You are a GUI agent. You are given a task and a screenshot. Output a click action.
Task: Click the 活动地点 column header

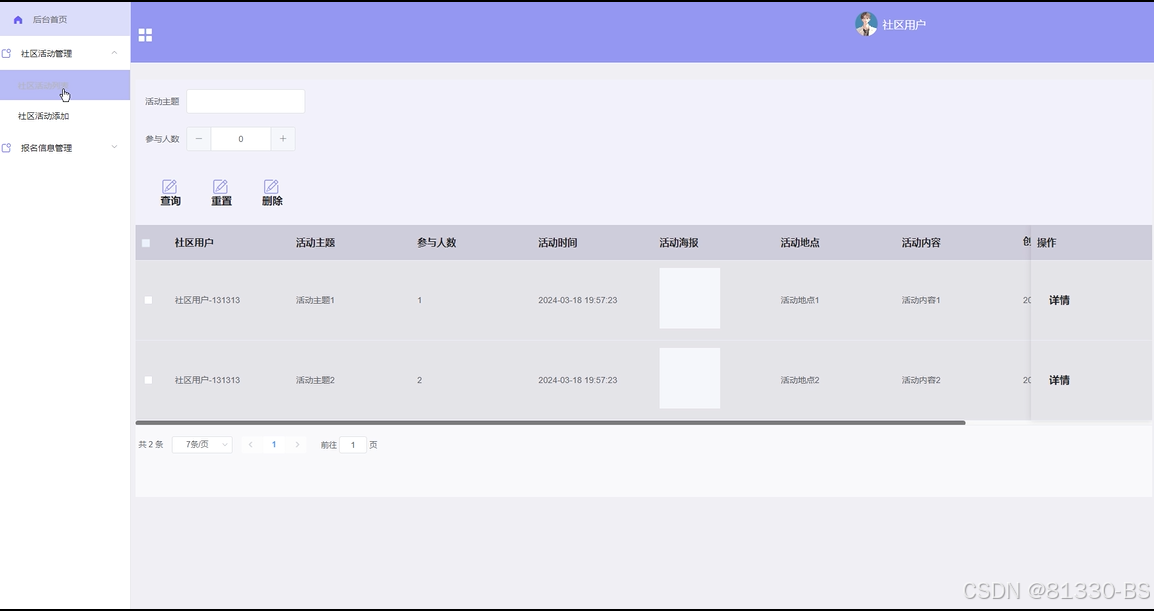click(800, 243)
